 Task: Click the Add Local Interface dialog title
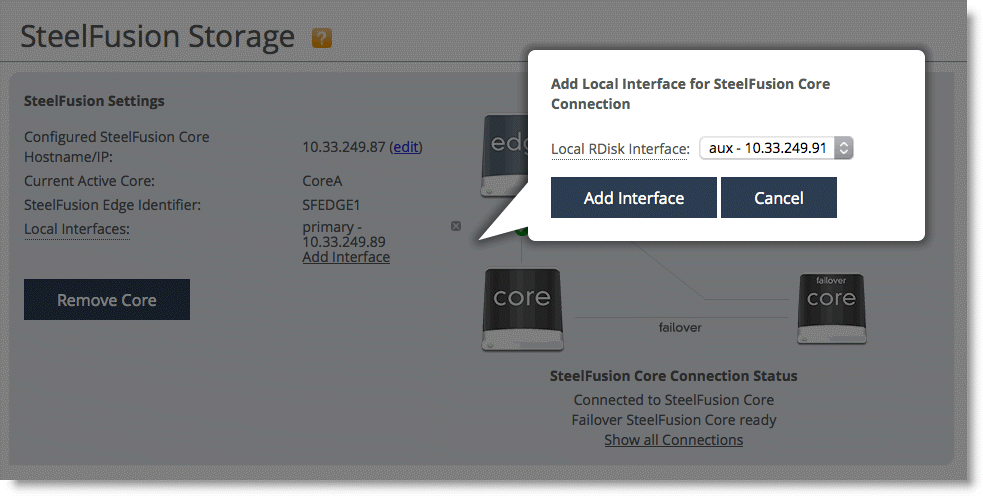690,94
